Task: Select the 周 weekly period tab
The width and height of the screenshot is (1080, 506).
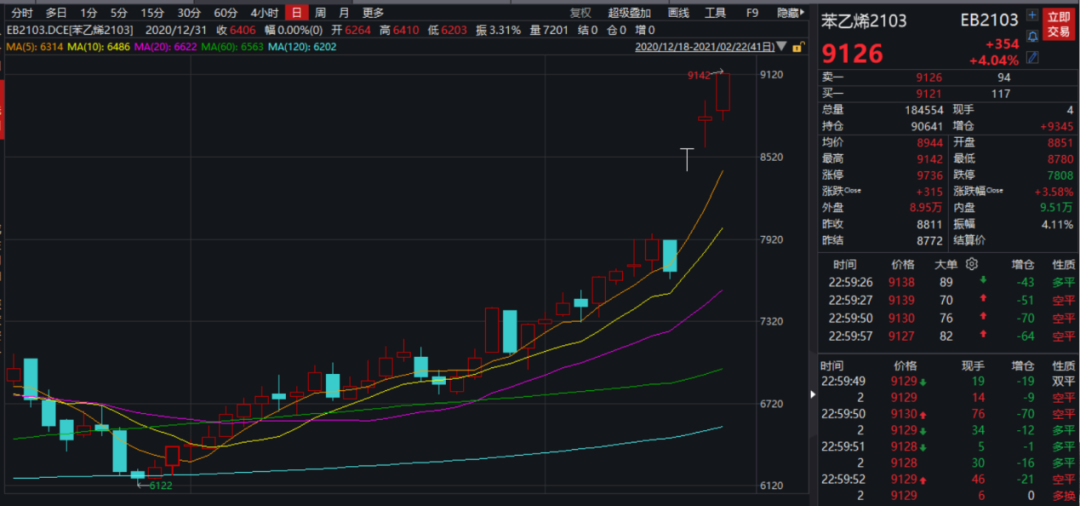Action: (x=320, y=13)
